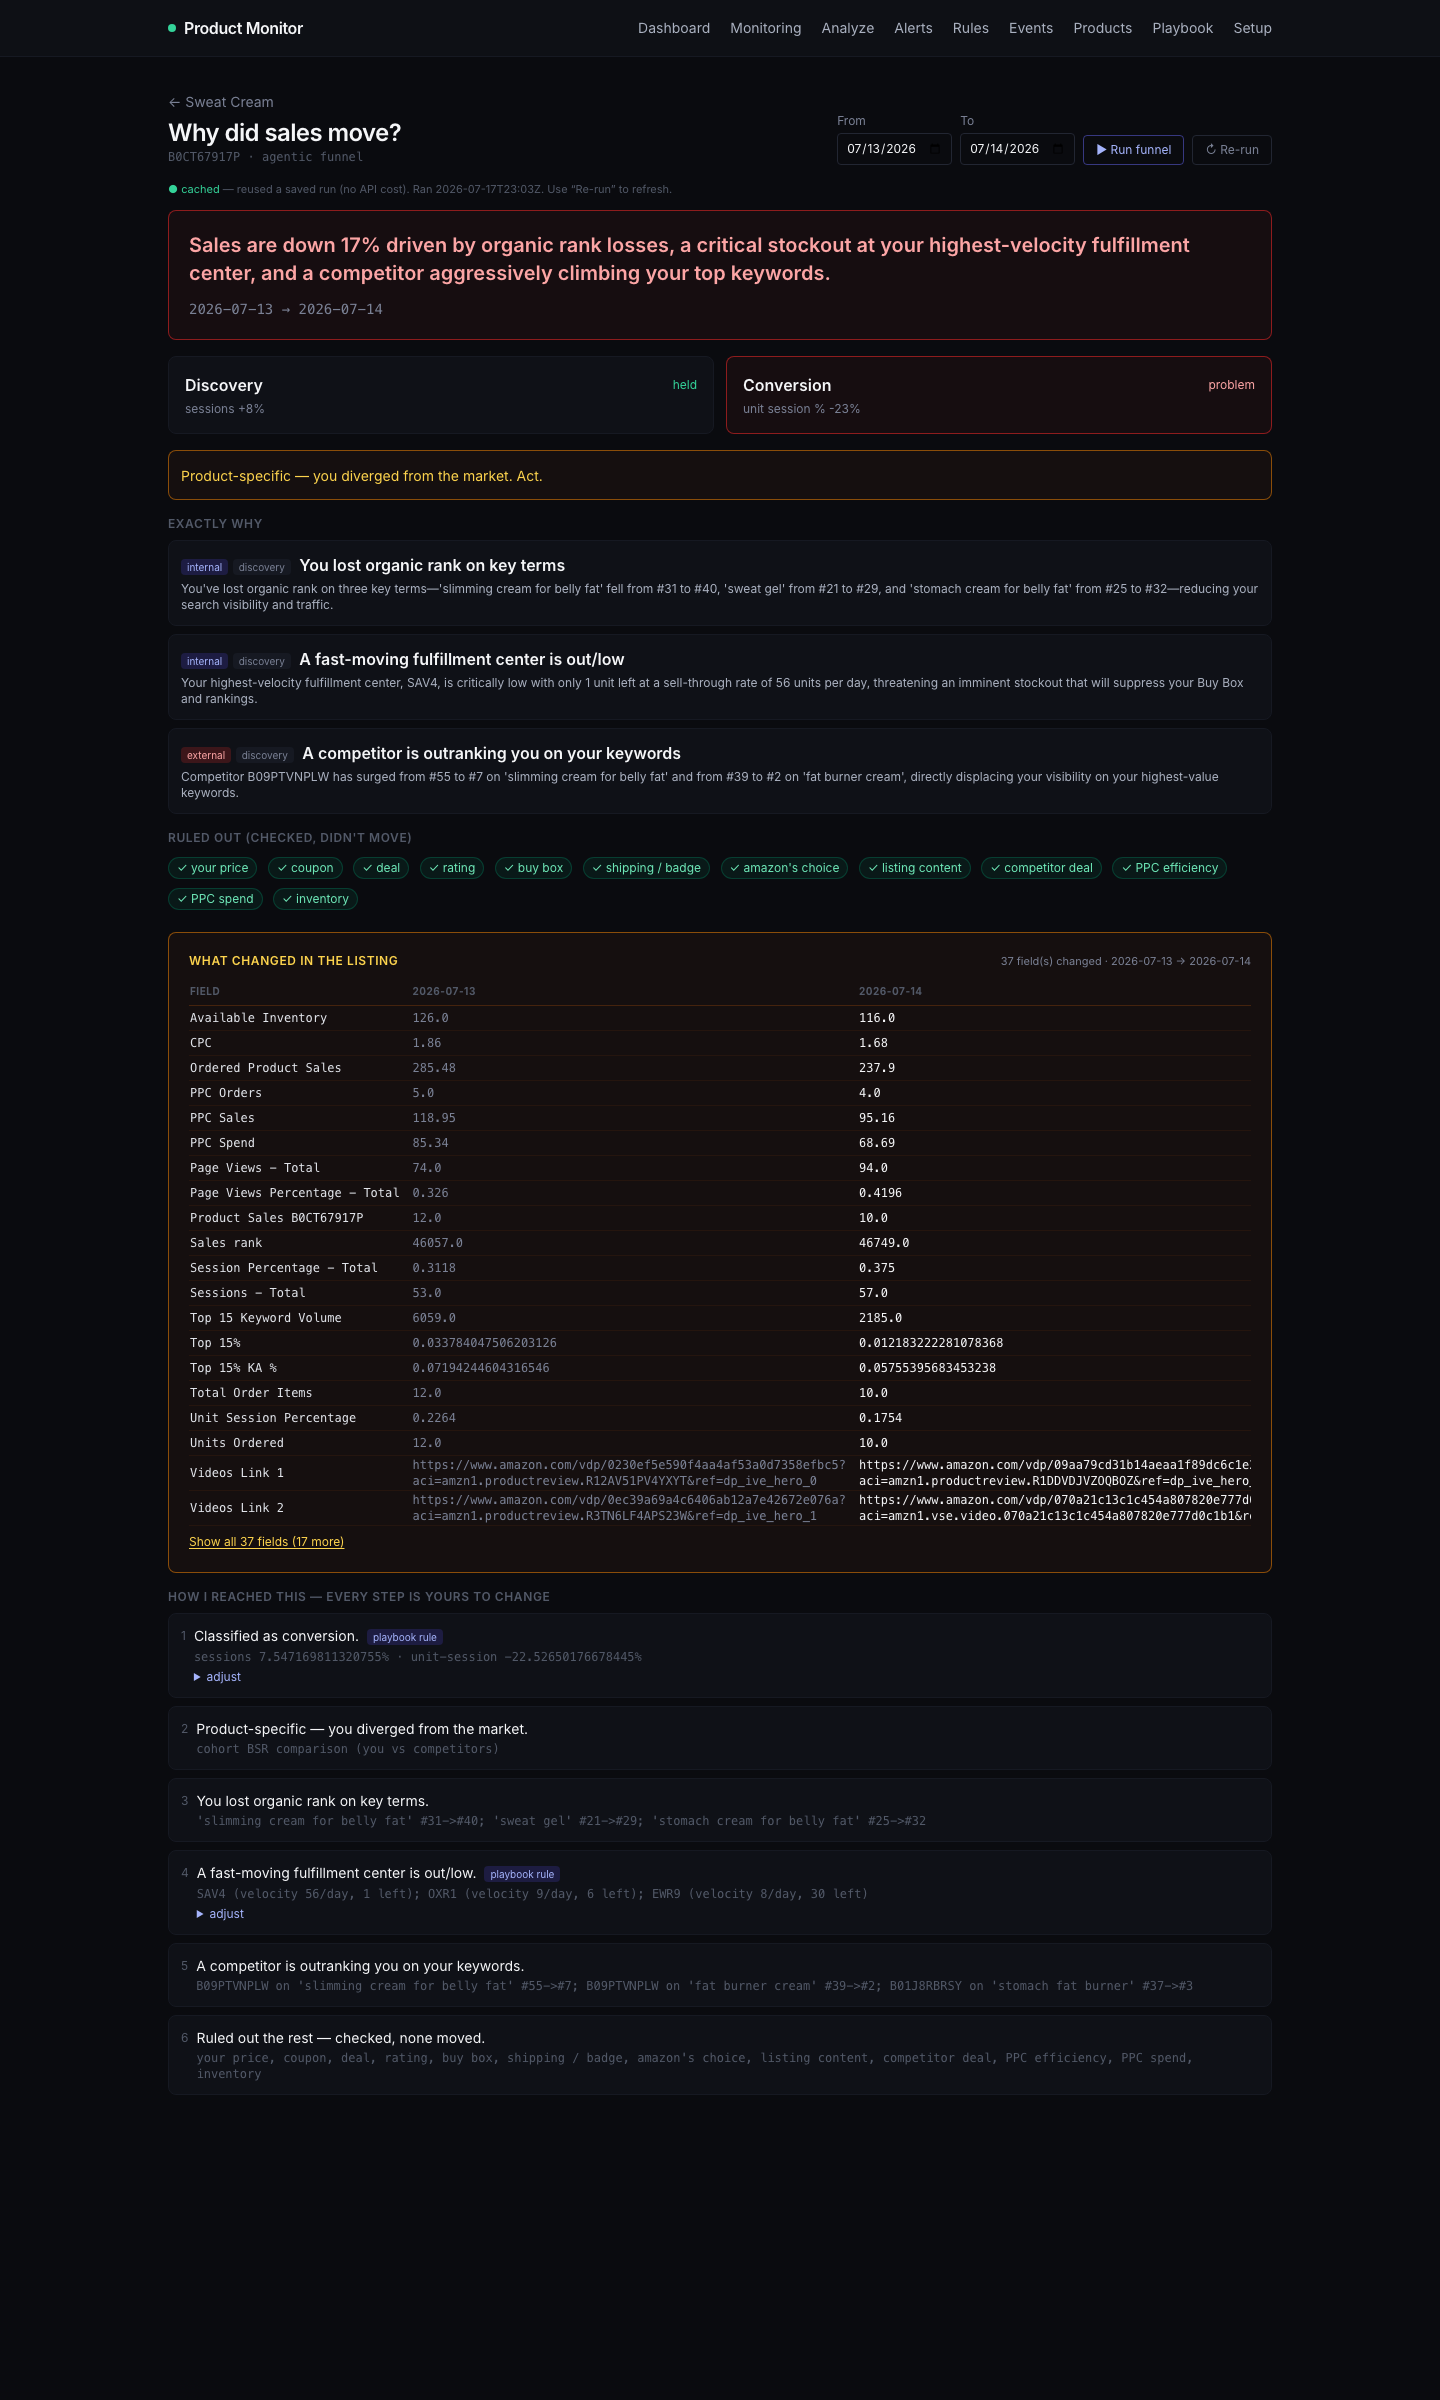
Task: Expand adjust under fulfillment center step
Action: click(220, 1914)
